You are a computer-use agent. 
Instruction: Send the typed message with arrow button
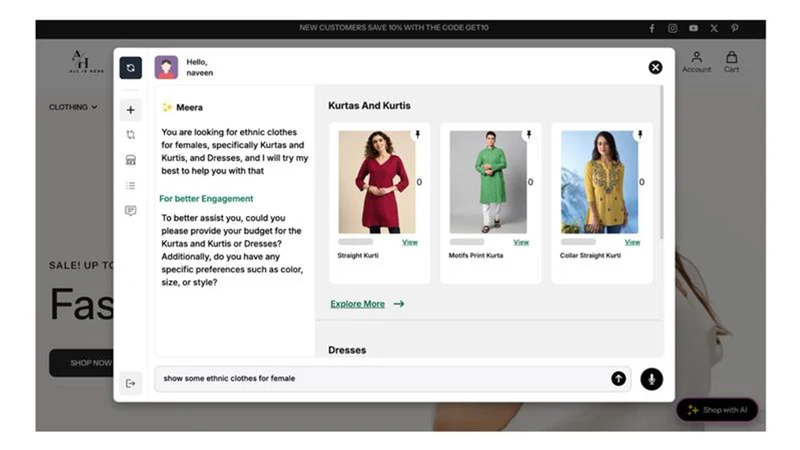click(x=618, y=379)
